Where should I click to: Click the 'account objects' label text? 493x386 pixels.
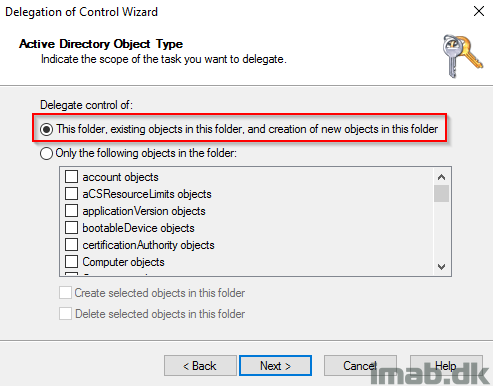[x=120, y=177]
